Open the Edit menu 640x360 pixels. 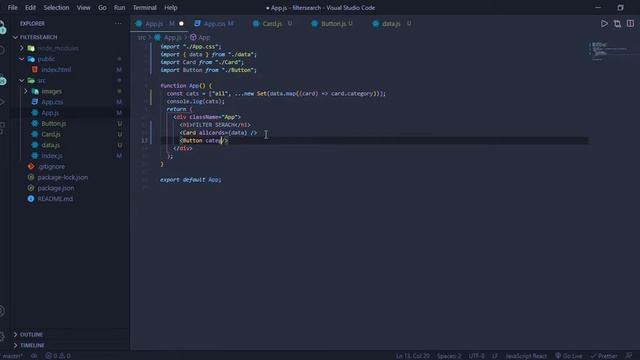30,8
